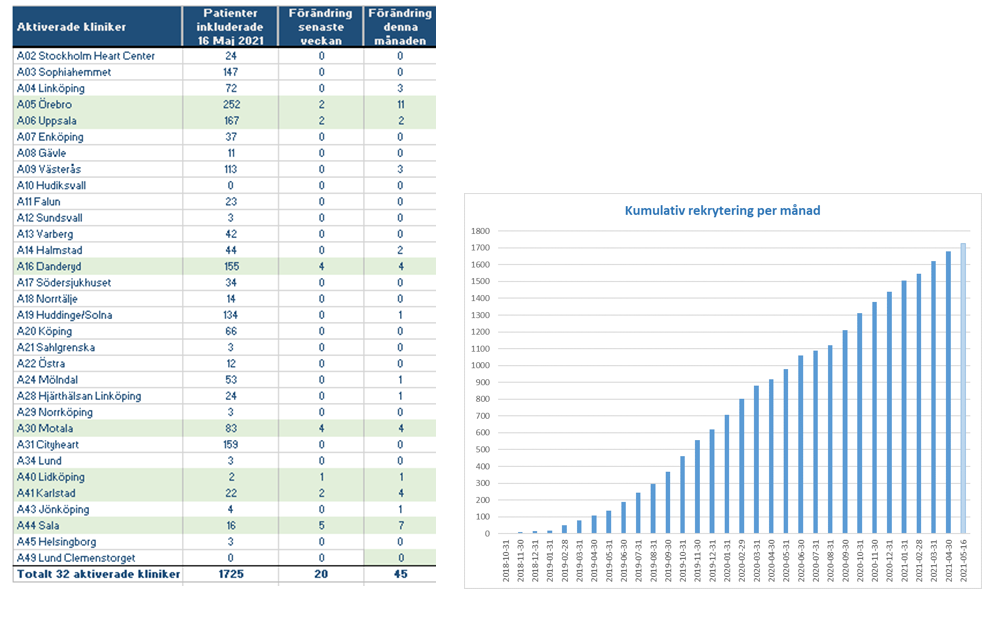
Task: Click the 2018-10-31 x-axis date label
Action: [506, 561]
